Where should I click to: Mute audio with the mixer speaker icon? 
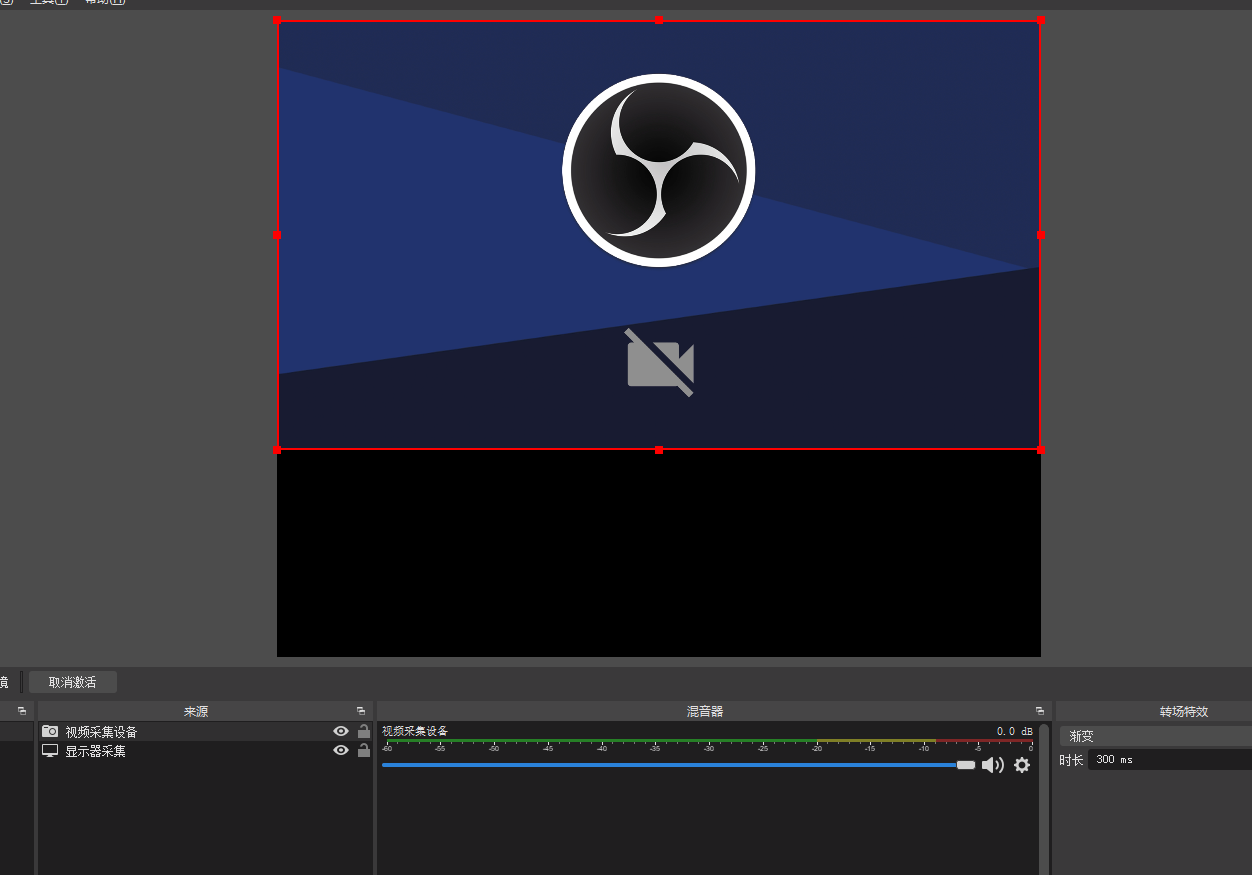point(992,765)
